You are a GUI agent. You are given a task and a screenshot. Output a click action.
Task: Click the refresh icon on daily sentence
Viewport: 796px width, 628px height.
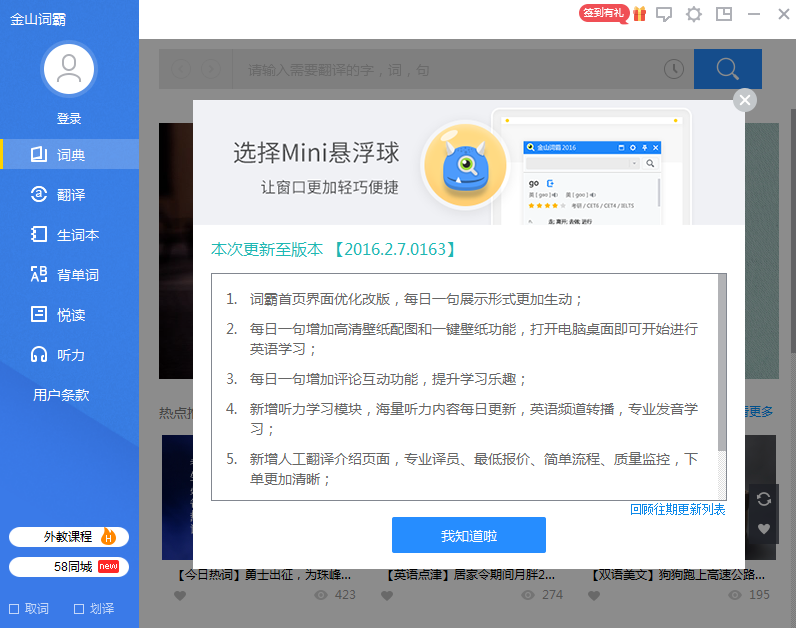[764, 499]
